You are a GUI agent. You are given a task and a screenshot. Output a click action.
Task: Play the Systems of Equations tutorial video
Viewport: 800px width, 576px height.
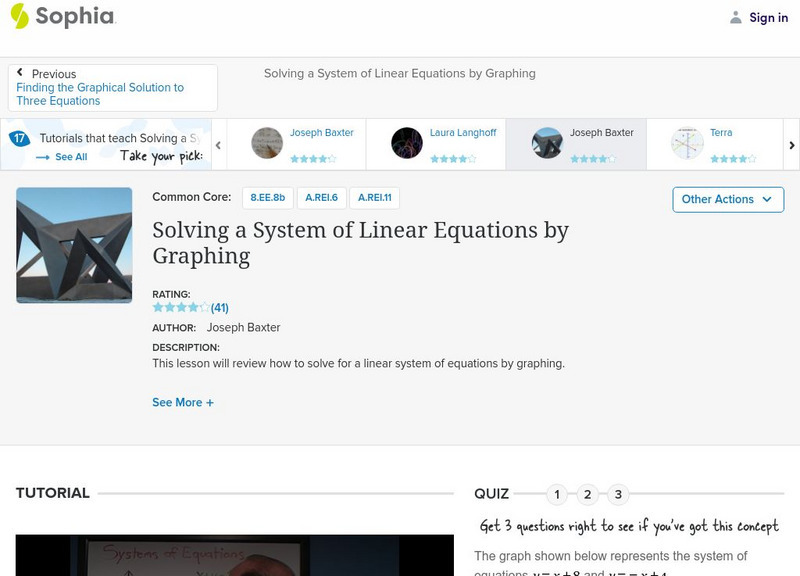coord(235,555)
